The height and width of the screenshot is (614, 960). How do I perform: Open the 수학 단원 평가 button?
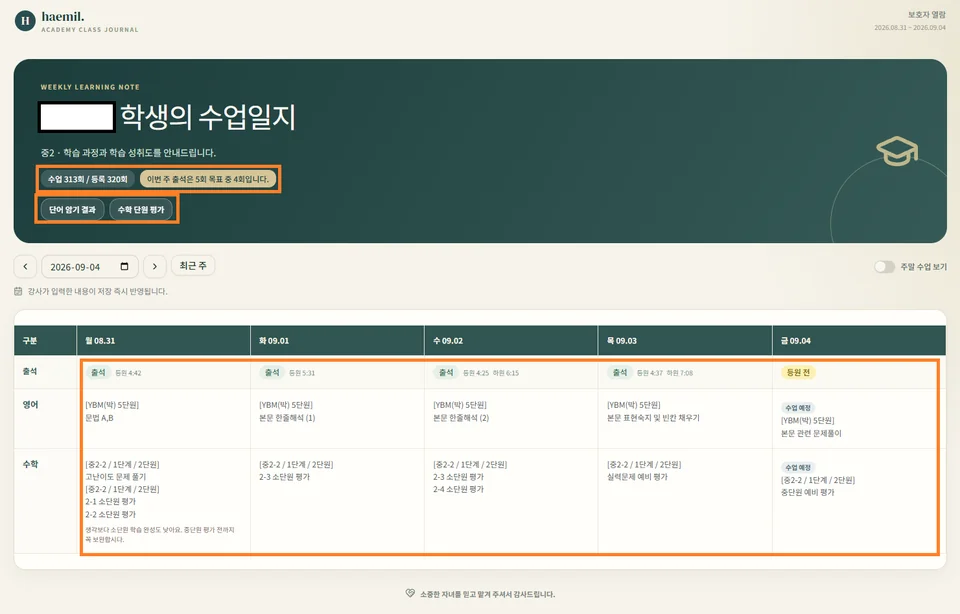click(141, 209)
